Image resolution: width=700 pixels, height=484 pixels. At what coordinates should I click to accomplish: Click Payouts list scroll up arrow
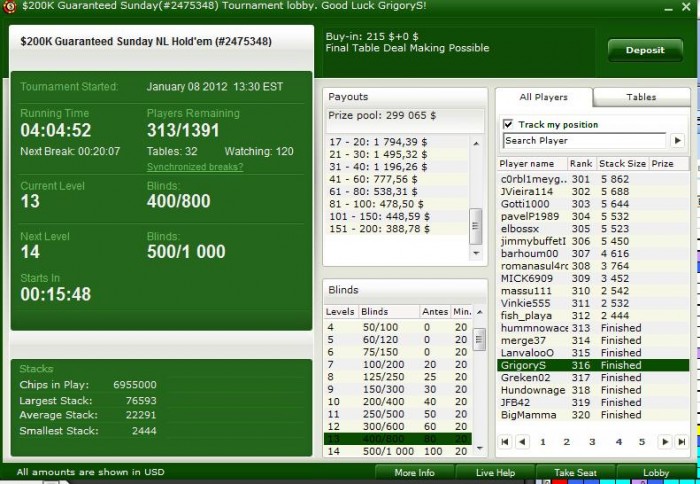coord(476,143)
